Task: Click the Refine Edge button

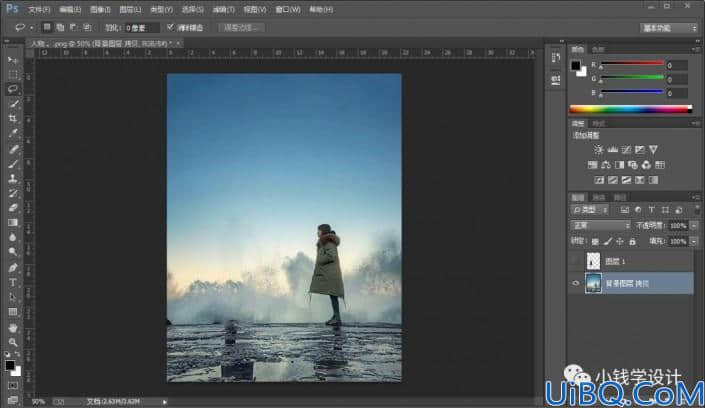Action: tap(241, 27)
